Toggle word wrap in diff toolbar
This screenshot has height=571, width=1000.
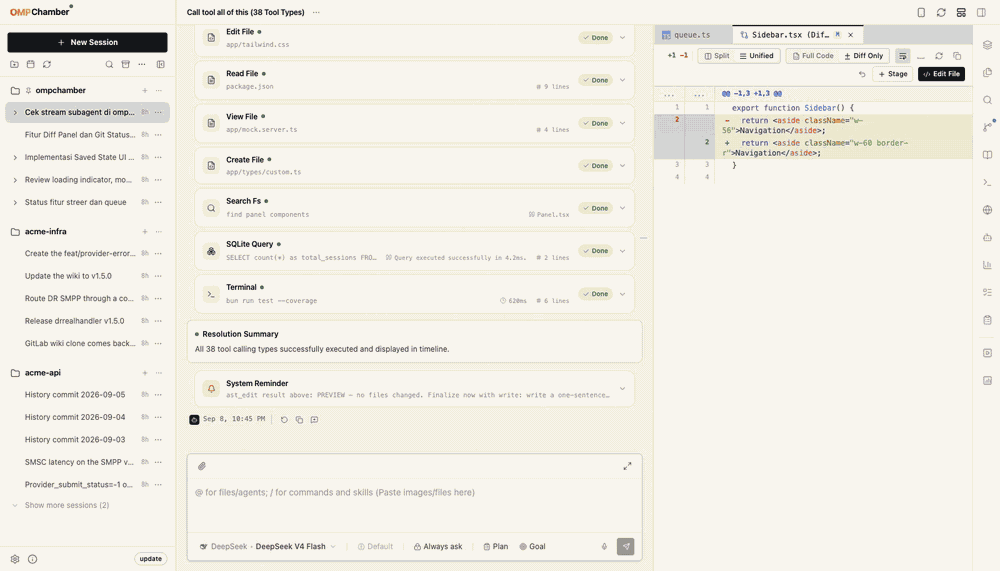point(902,56)
